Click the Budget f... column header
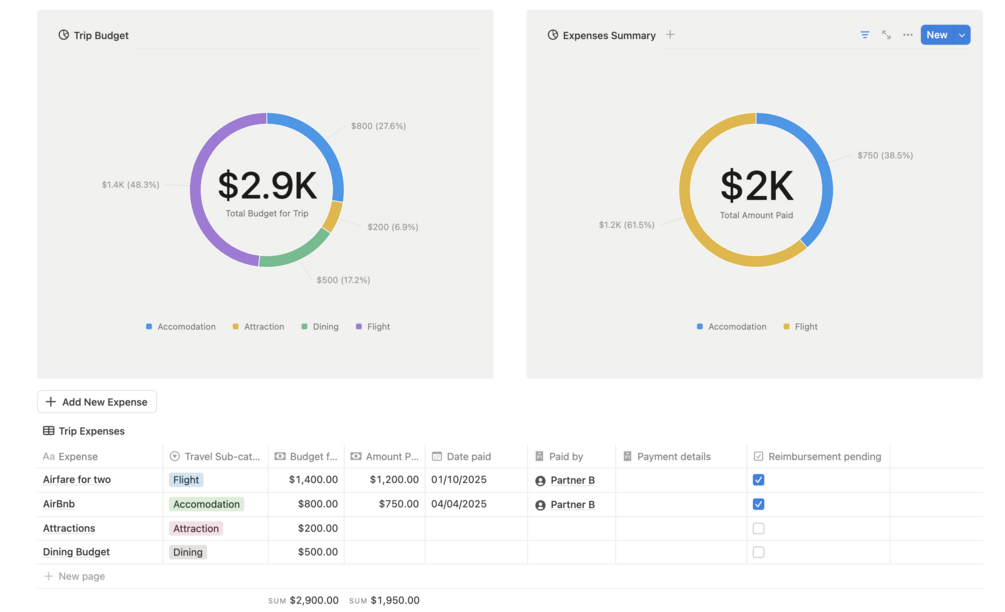Viewport: 1005px width, 612px height. point(306,456)
